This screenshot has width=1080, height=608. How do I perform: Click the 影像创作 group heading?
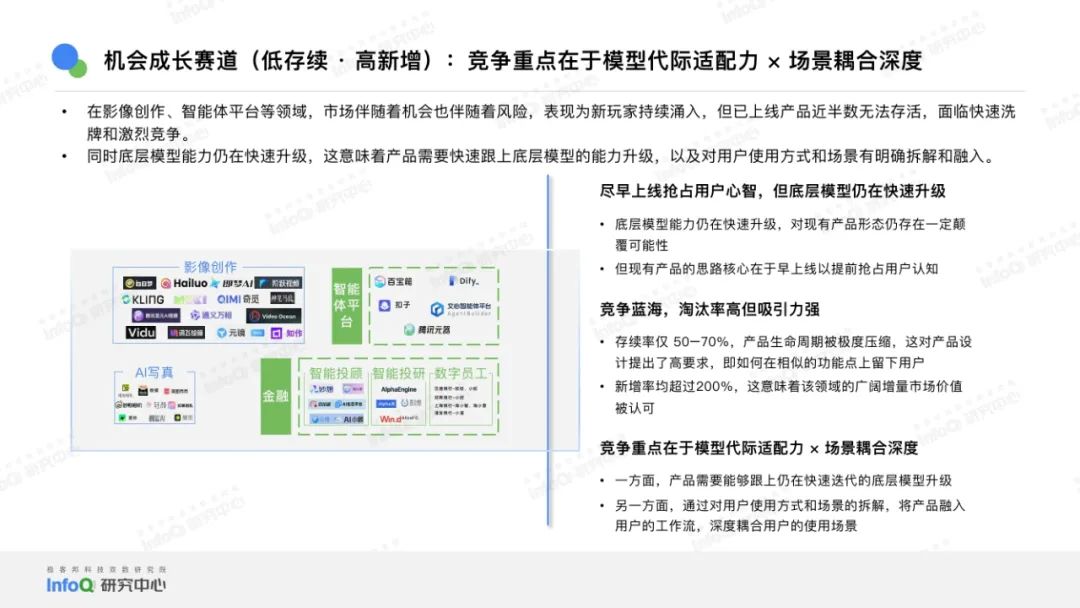click(210, 266)
